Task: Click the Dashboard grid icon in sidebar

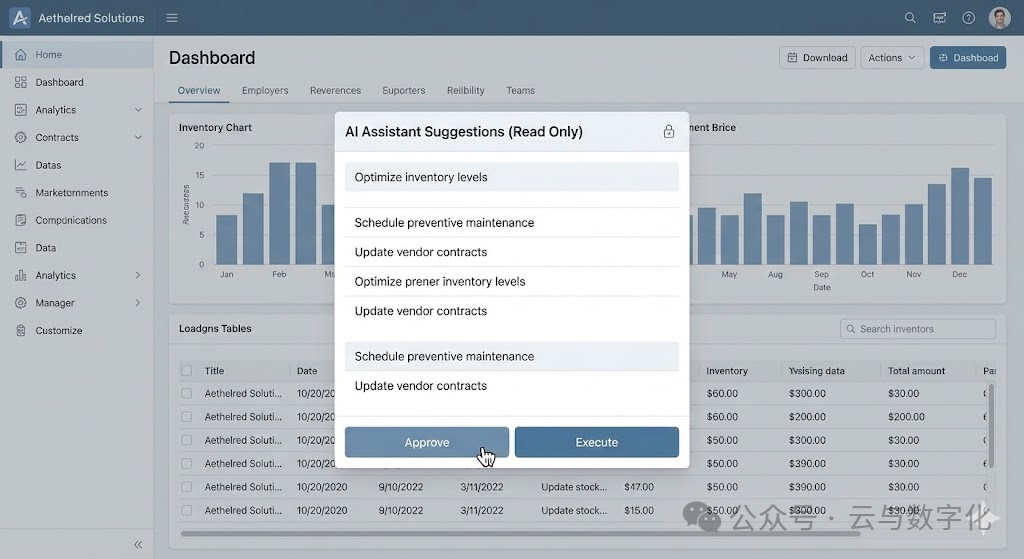Action: [x=21, y=82]
